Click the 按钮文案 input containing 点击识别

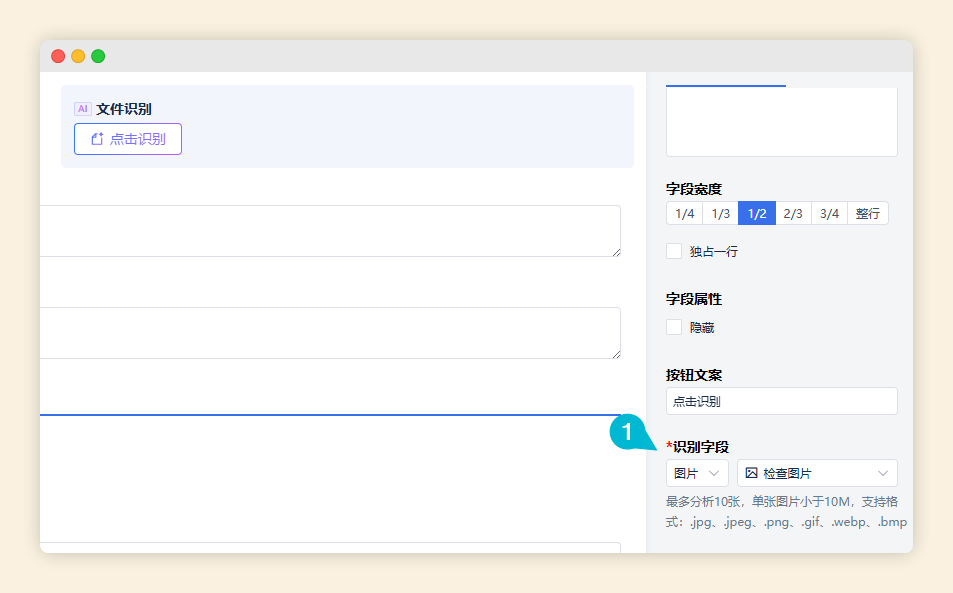pos(782,401)
